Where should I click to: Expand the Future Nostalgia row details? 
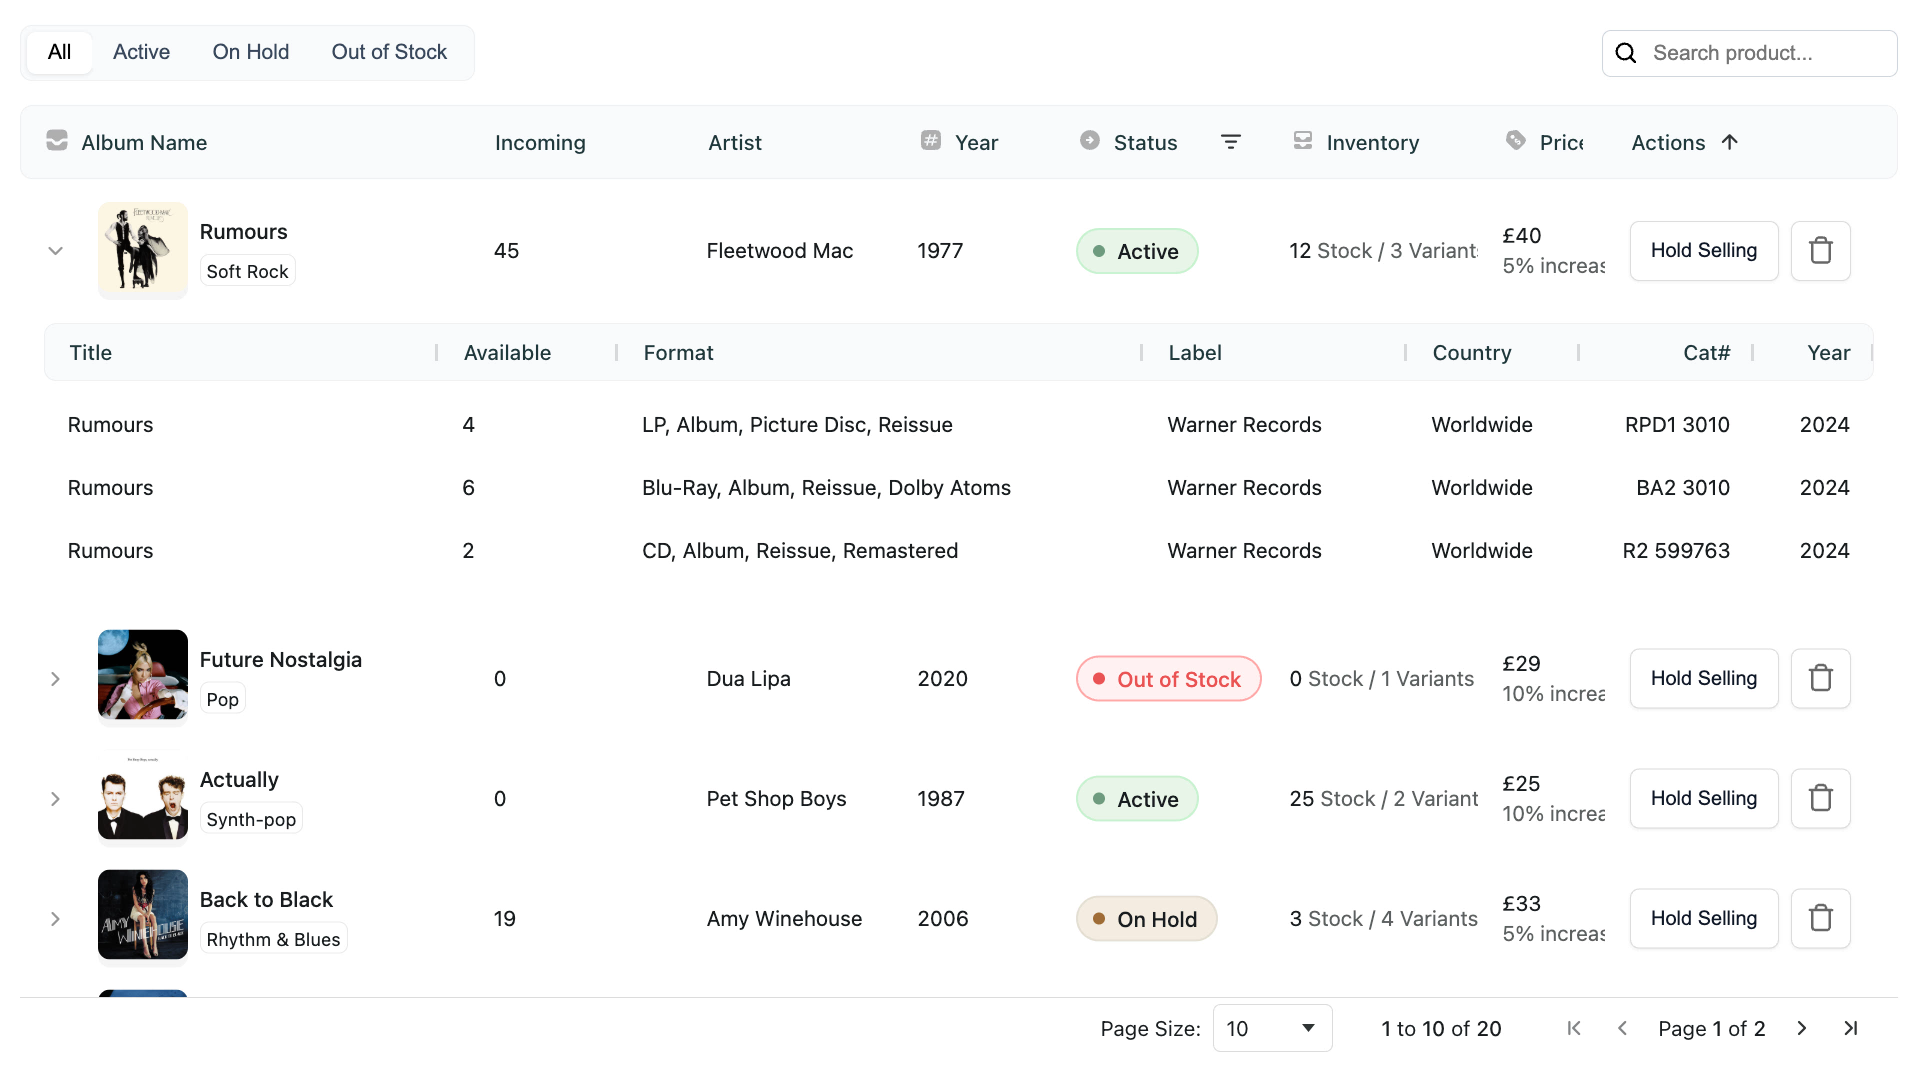[56, 679]
